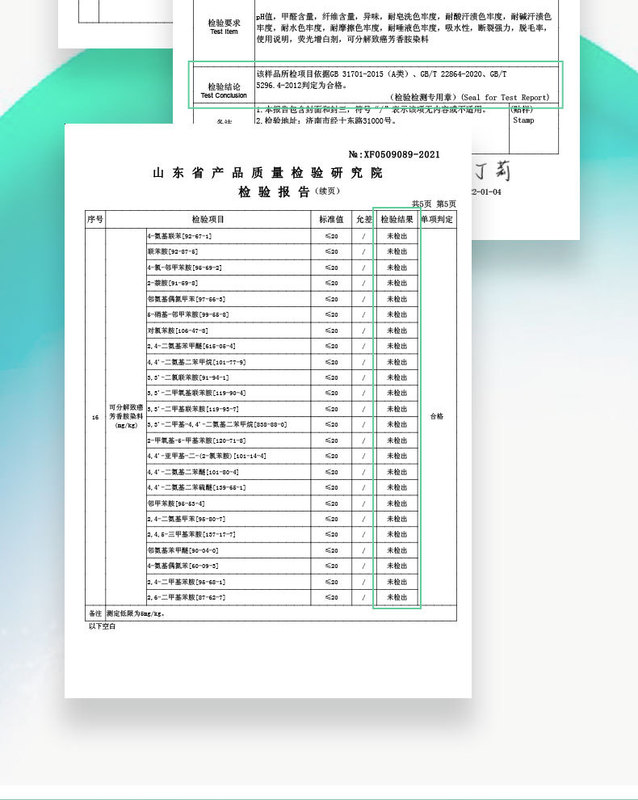The width and height of the screenshot is (638, 800).
Task: Click conclusion text citing GB 31701-2015
Action: pos(381,80)
